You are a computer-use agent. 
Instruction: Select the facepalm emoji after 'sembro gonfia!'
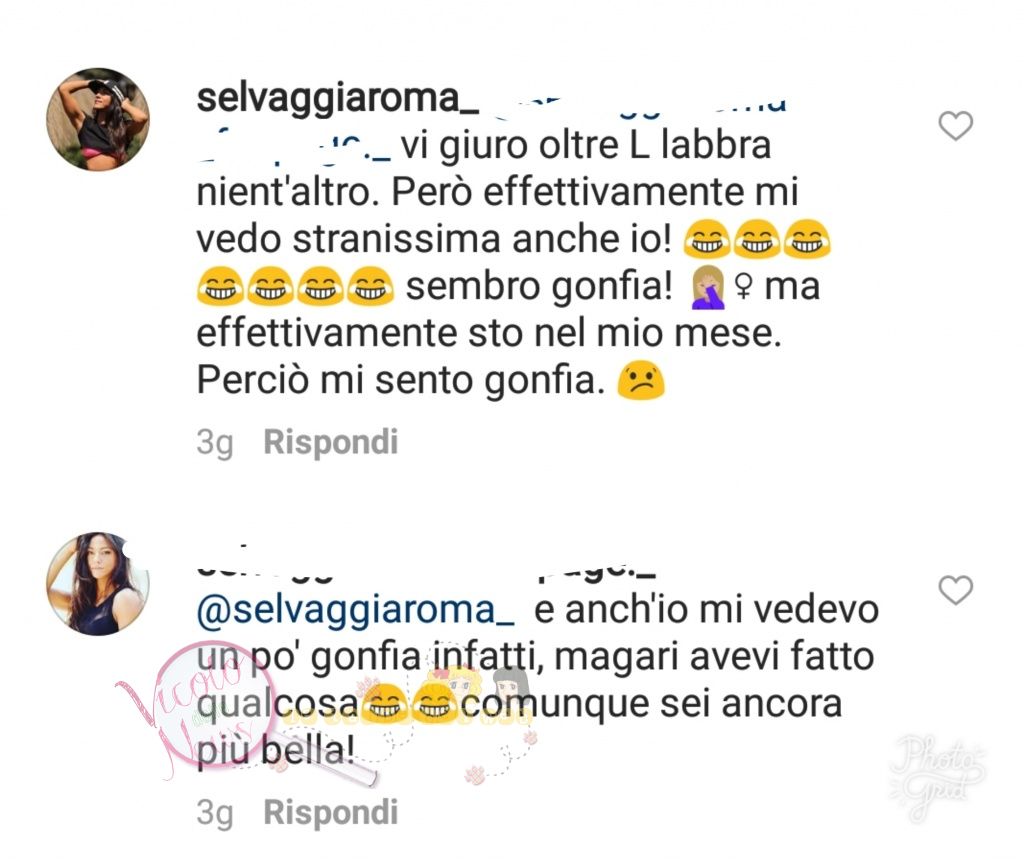(x=707, y=287)
